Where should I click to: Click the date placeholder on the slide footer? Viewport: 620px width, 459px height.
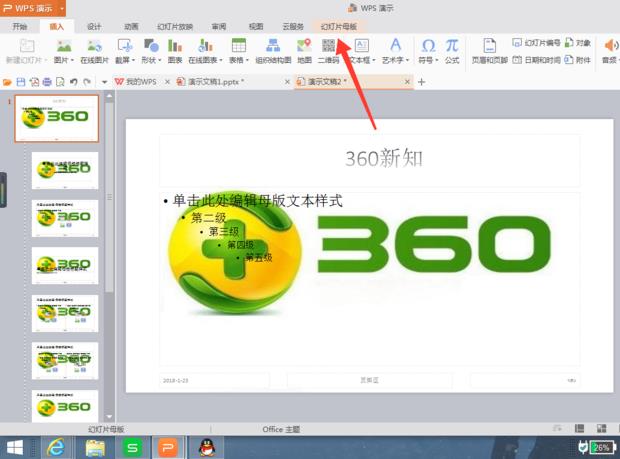214,380
